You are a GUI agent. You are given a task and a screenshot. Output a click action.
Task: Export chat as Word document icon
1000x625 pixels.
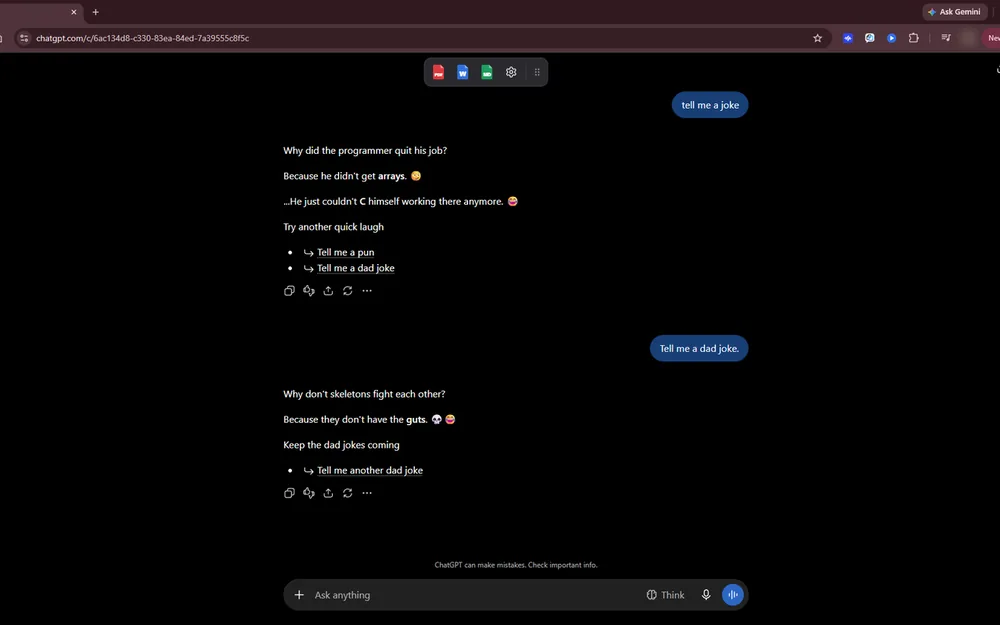[x=462, y=72]
